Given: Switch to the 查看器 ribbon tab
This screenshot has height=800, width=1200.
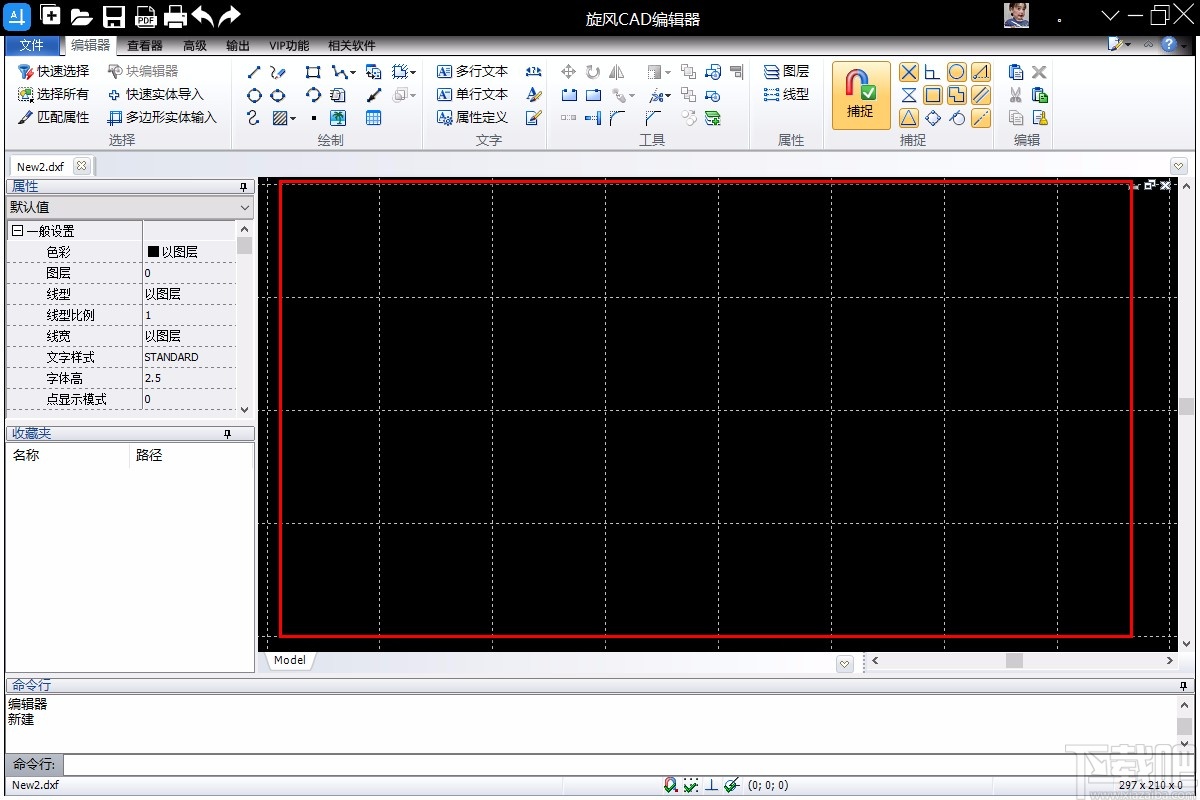Looking at the screenshot, I should pyautogui.click(x=145, y=45).
